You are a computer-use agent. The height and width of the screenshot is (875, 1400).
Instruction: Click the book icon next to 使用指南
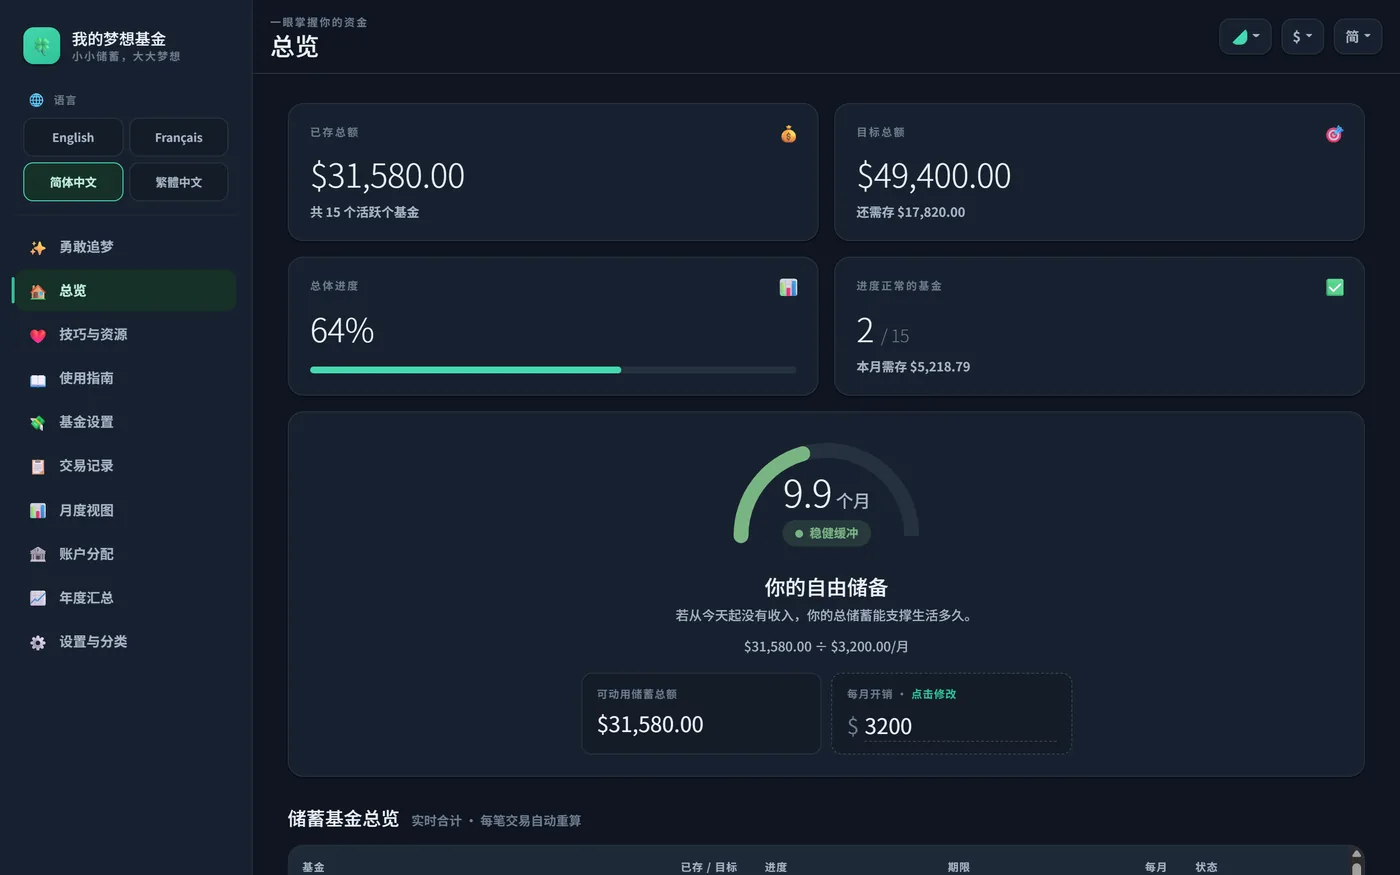click(38, 379)
